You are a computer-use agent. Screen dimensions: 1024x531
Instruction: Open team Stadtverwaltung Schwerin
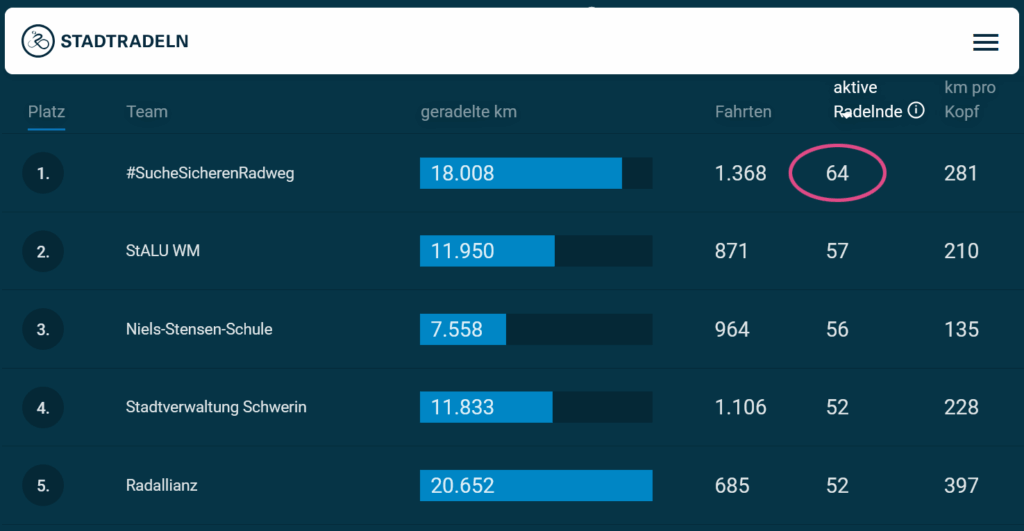[x=216, y=407]
